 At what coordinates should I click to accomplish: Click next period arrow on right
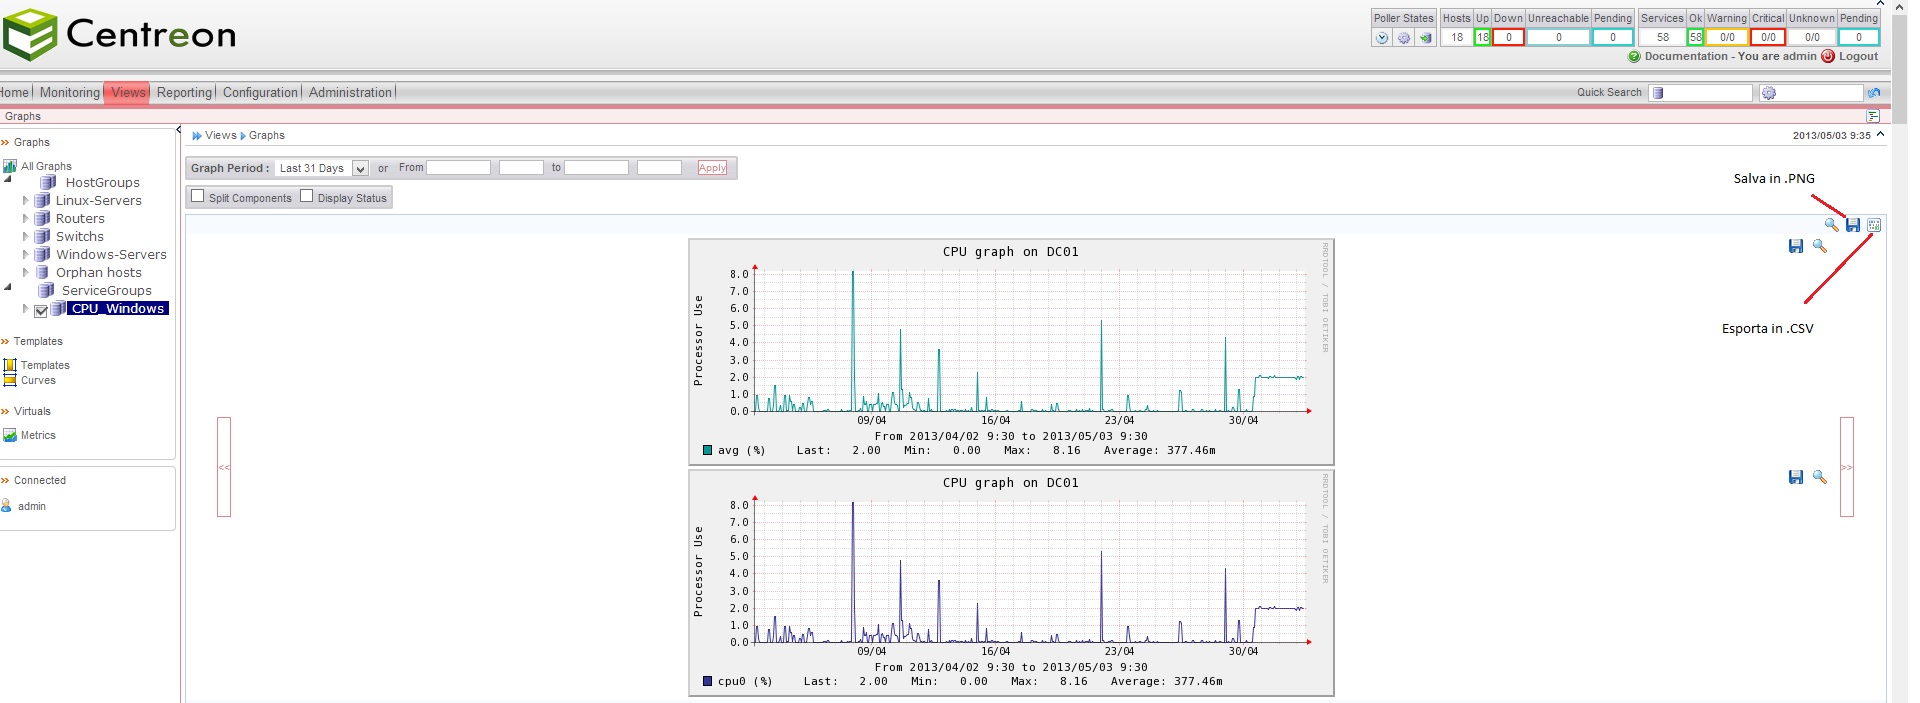pyautogui.click(x=1847, y=467)
